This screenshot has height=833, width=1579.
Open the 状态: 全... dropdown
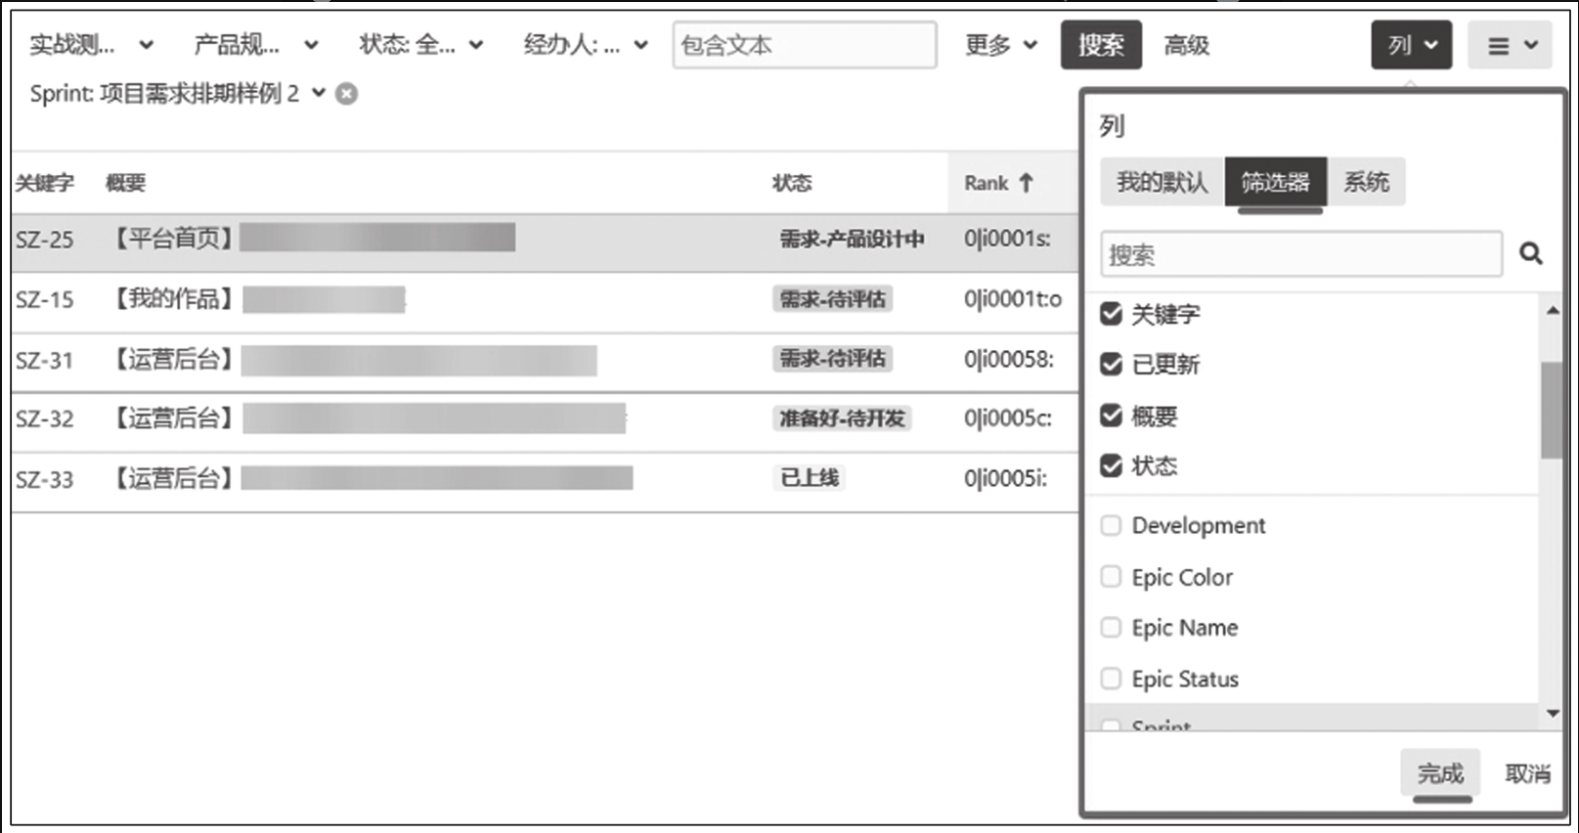[421, 45]
